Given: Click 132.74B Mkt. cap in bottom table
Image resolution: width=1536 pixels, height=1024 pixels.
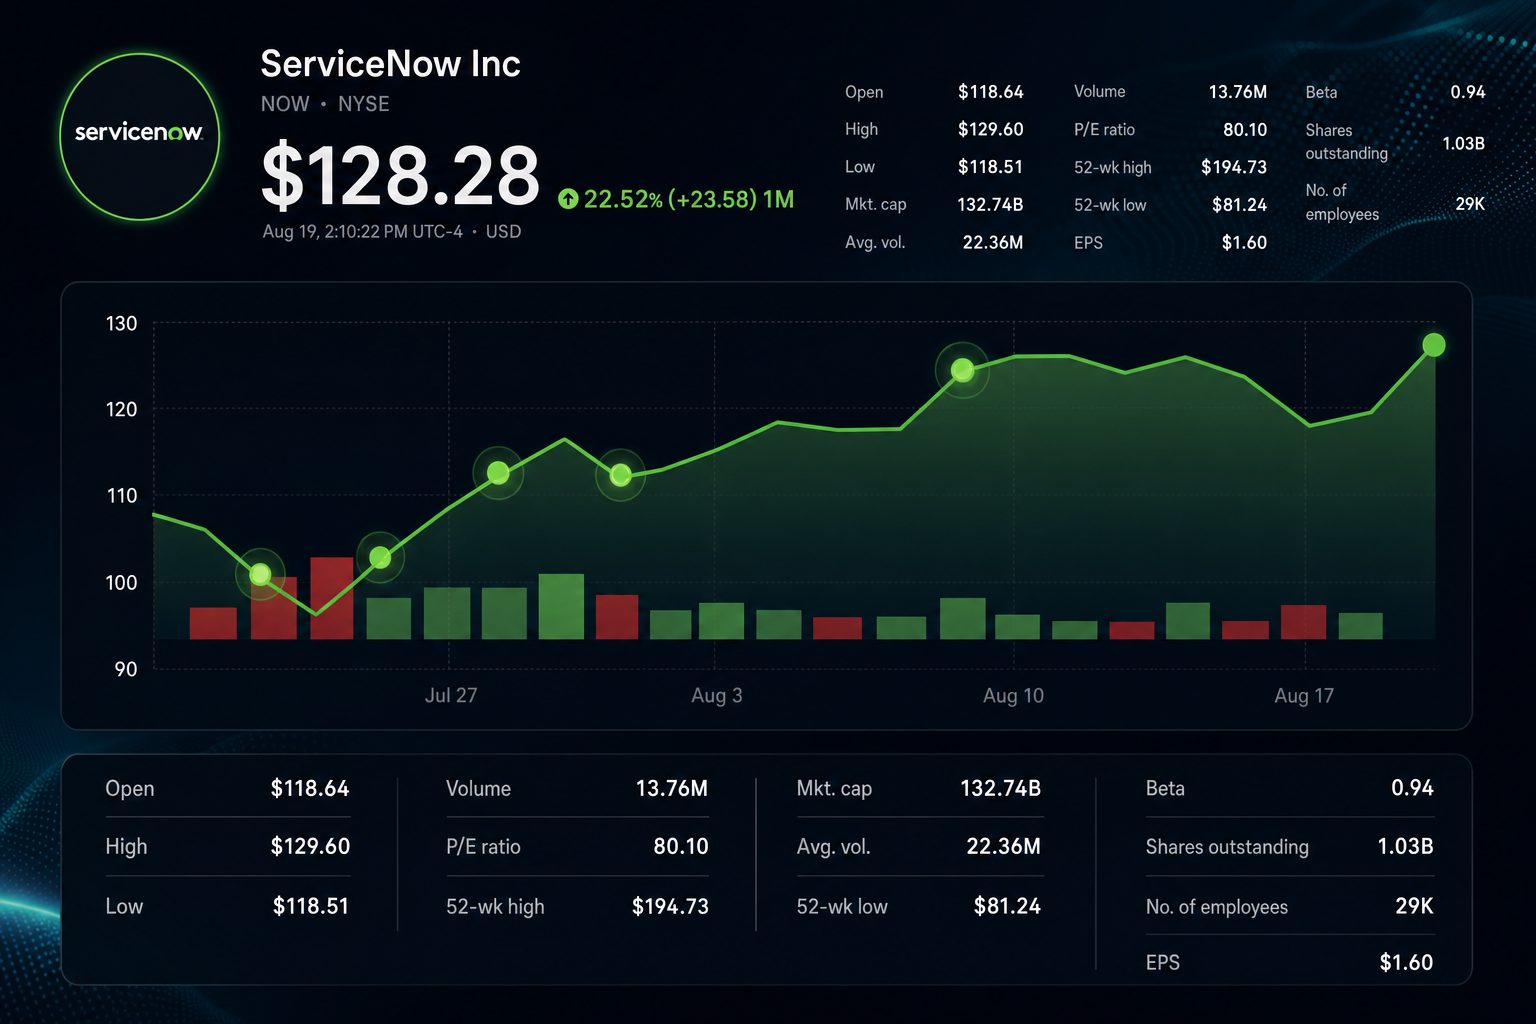Looking at the screenshot, I should click(1001, 789).
